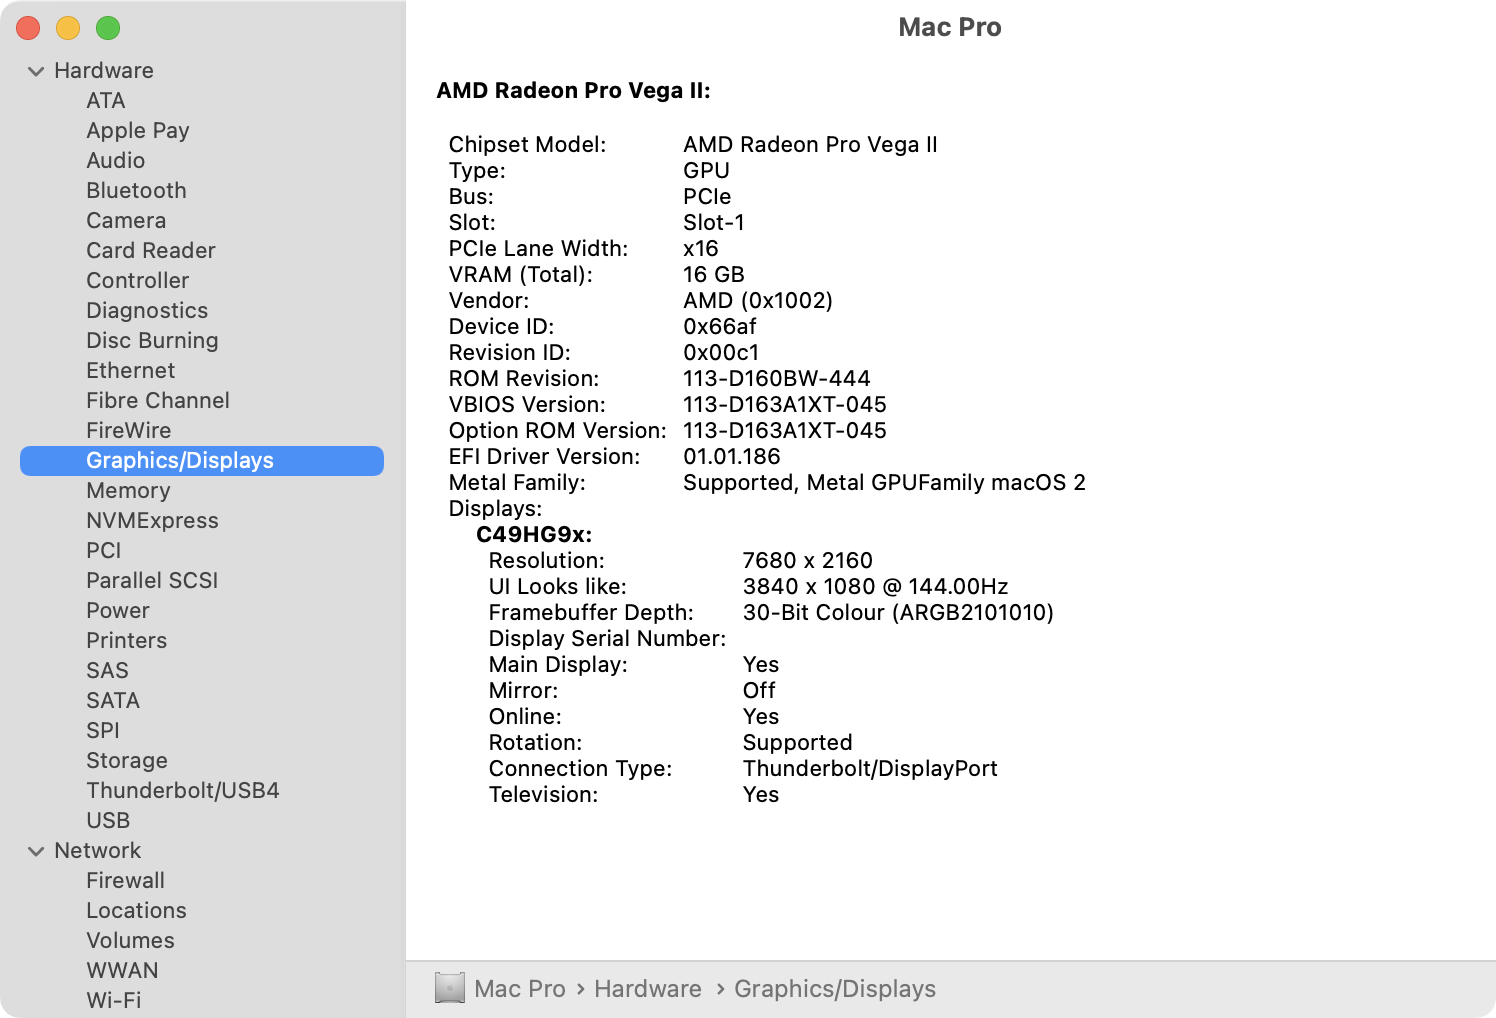
Task: Open the SPI entry
Action: 103,731
